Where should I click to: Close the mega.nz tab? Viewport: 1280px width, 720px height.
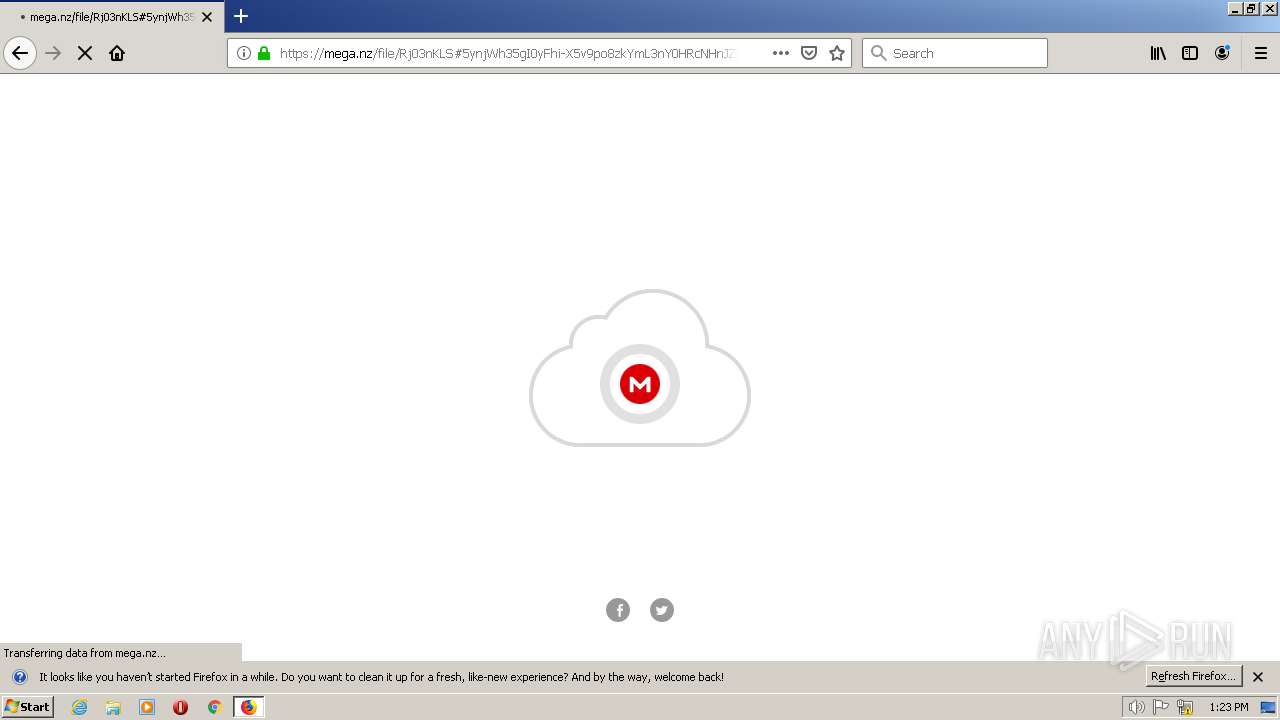point(207,17)
